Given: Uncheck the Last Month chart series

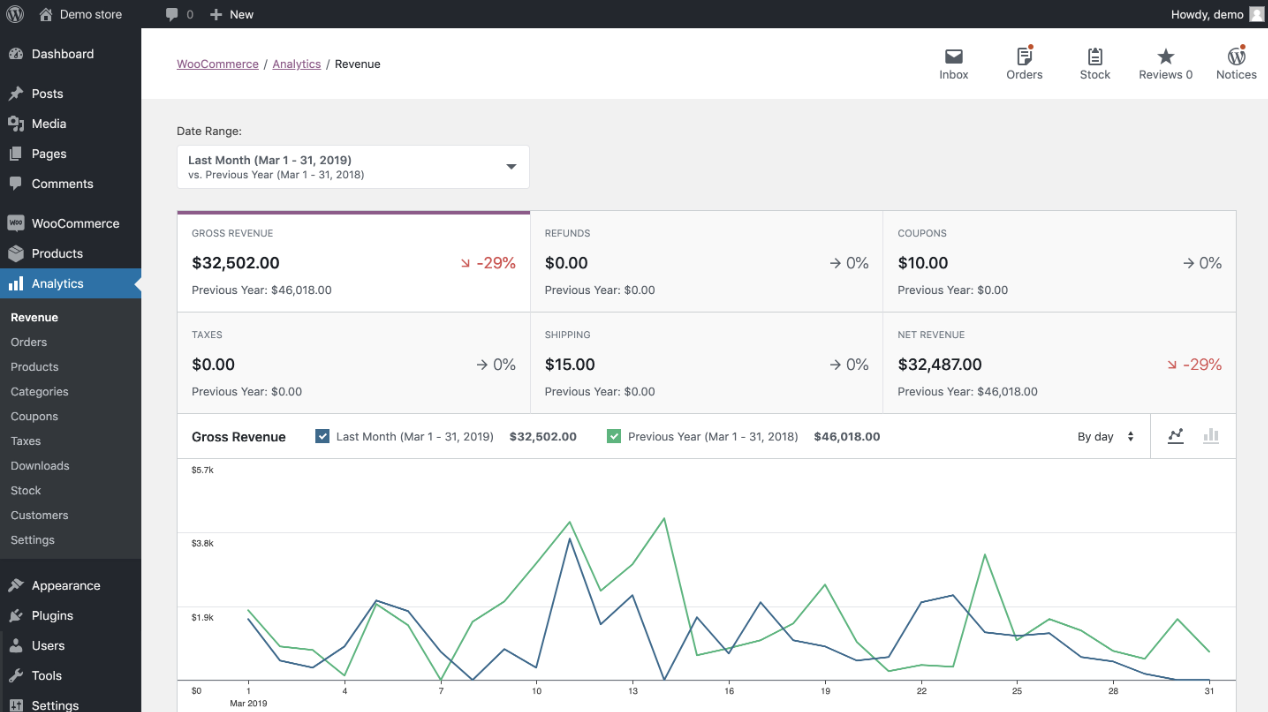Looking at the screenshot, I should click(322, 436).
